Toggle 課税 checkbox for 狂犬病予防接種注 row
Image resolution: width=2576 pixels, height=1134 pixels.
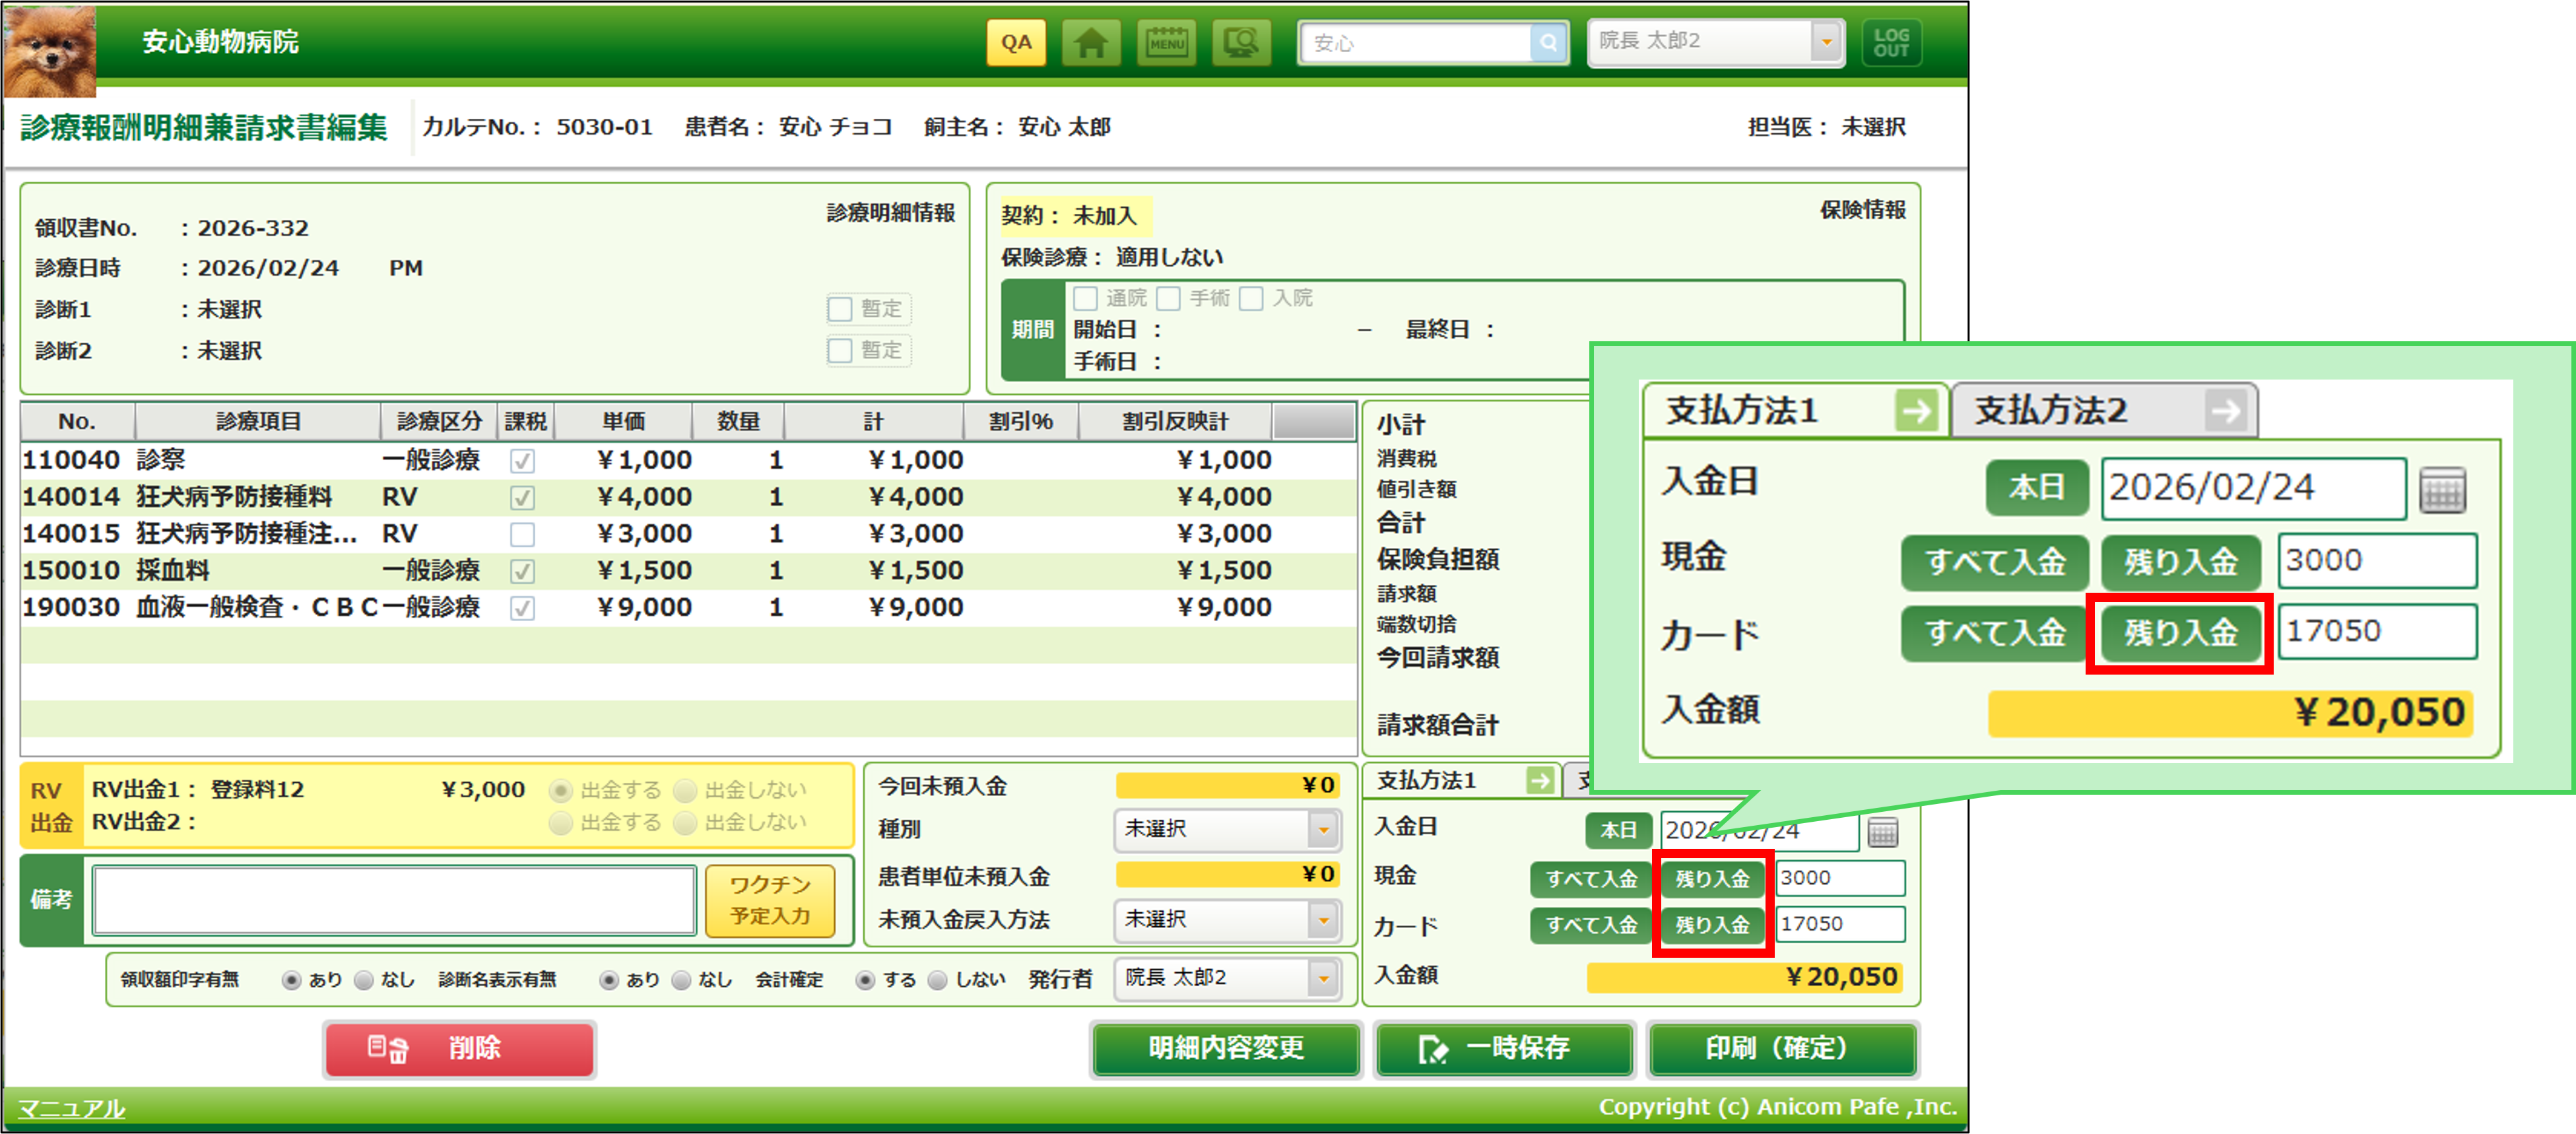coord(522,534)
